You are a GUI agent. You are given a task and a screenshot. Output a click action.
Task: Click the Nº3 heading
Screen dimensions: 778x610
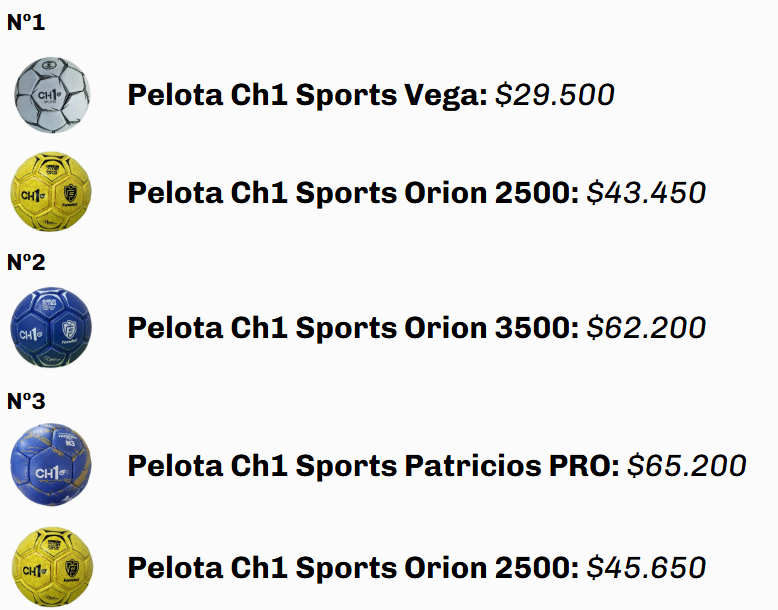[x=26, y=401]
